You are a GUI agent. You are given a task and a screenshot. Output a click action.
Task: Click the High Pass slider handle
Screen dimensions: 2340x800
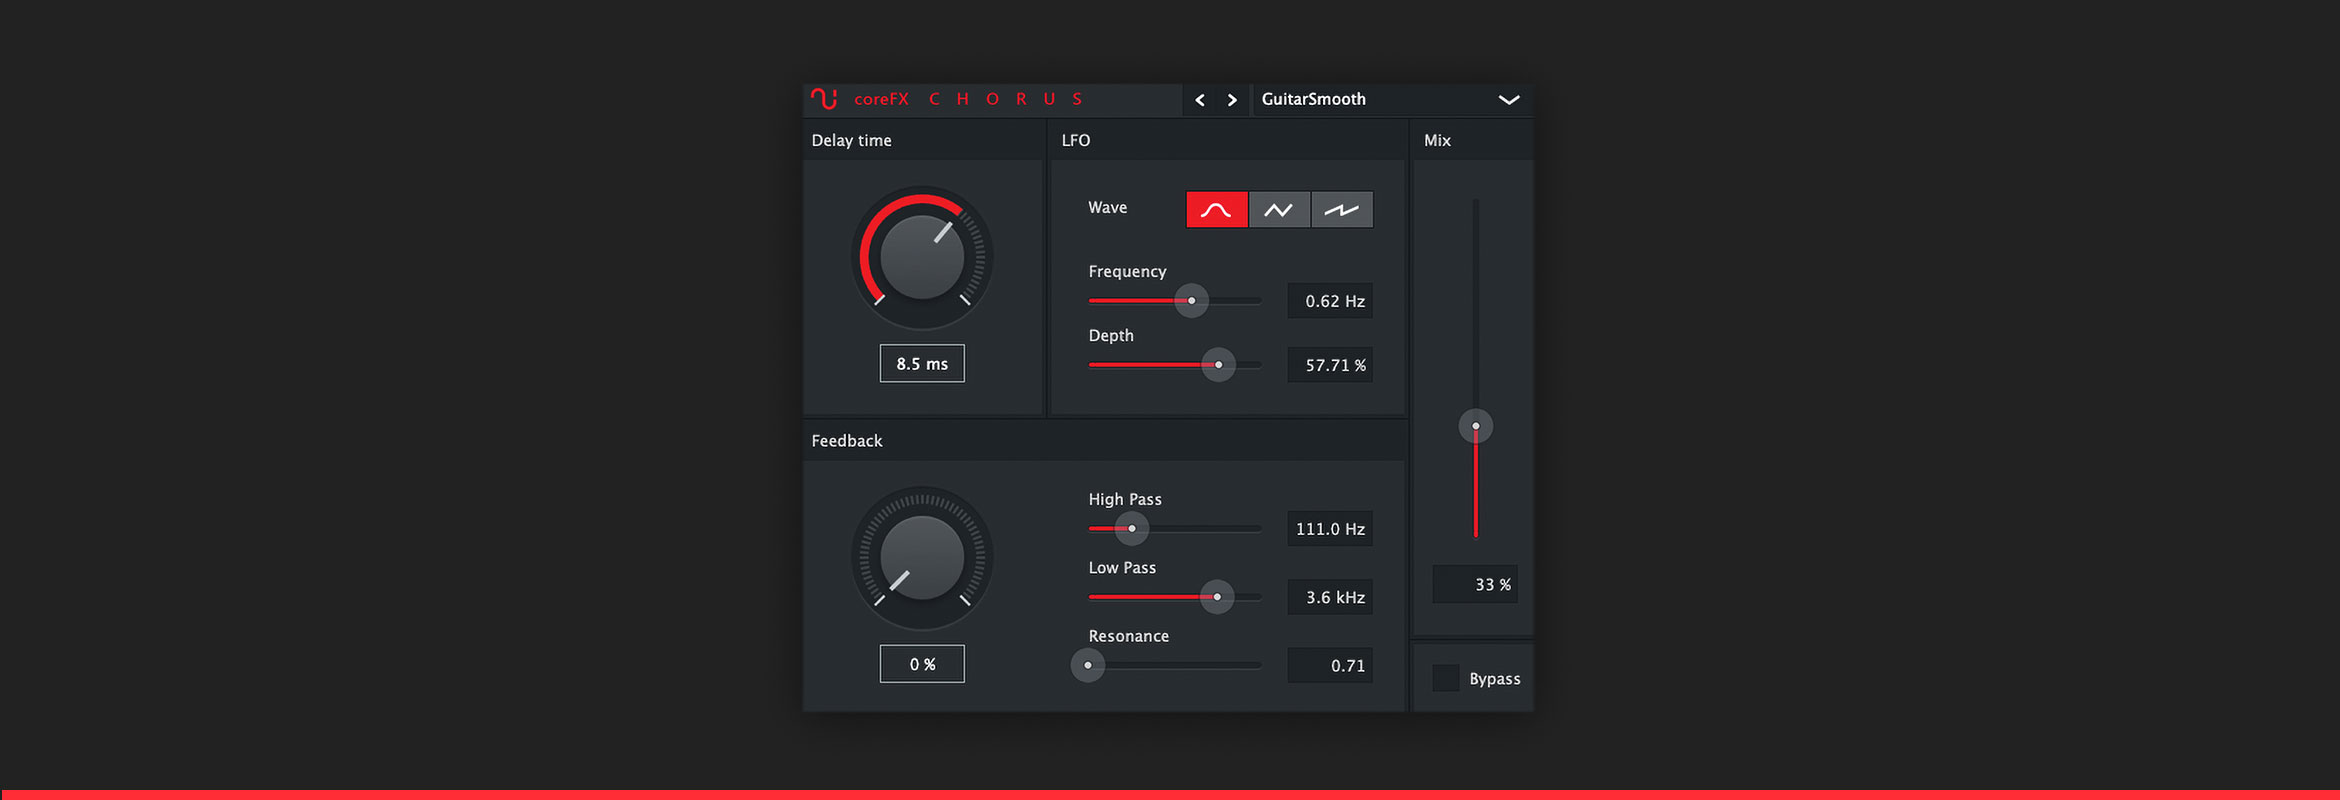[1132, 529]
